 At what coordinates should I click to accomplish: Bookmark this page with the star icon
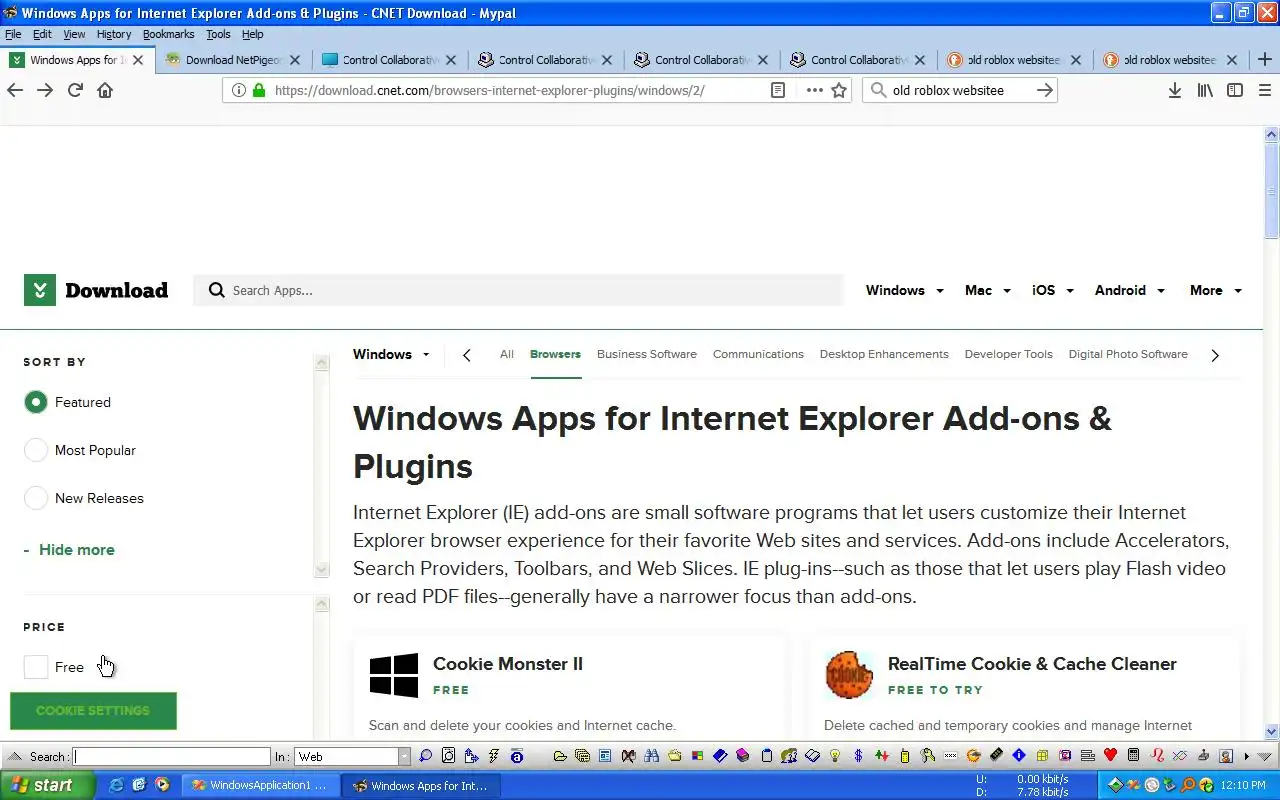click(839, 90)
